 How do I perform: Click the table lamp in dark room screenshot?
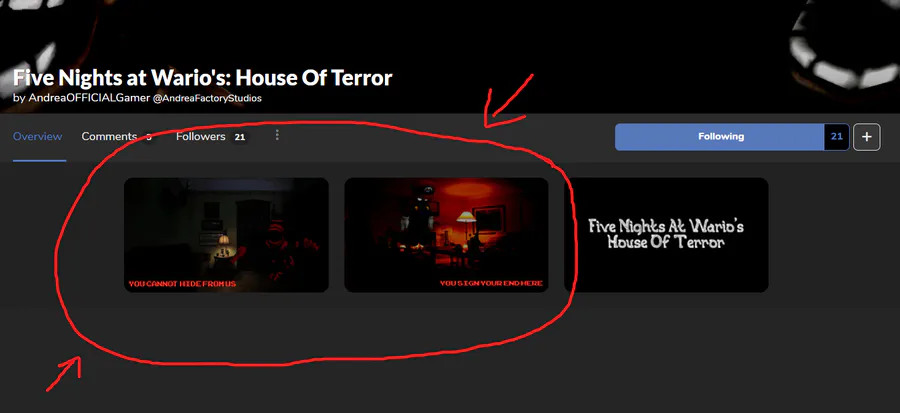click(222, 244)
